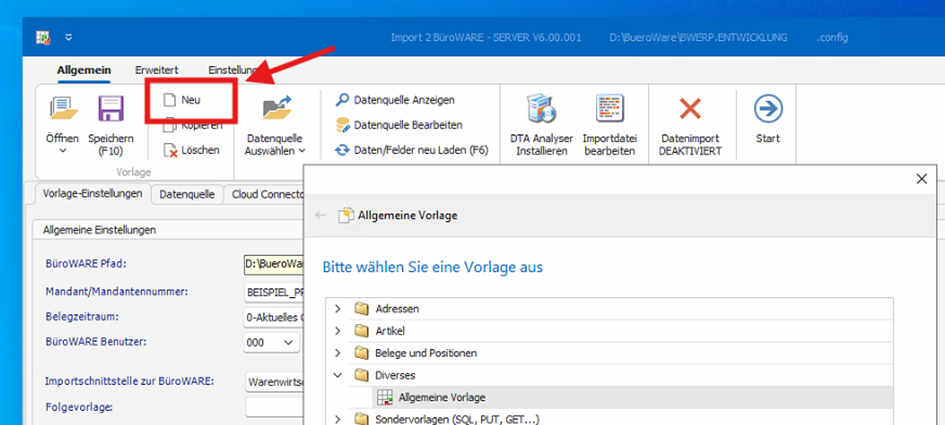Screen dimensions: 945x425
Task: Copy the template with Kopieren
Action: pyautogui.click(x=194, y=125)
